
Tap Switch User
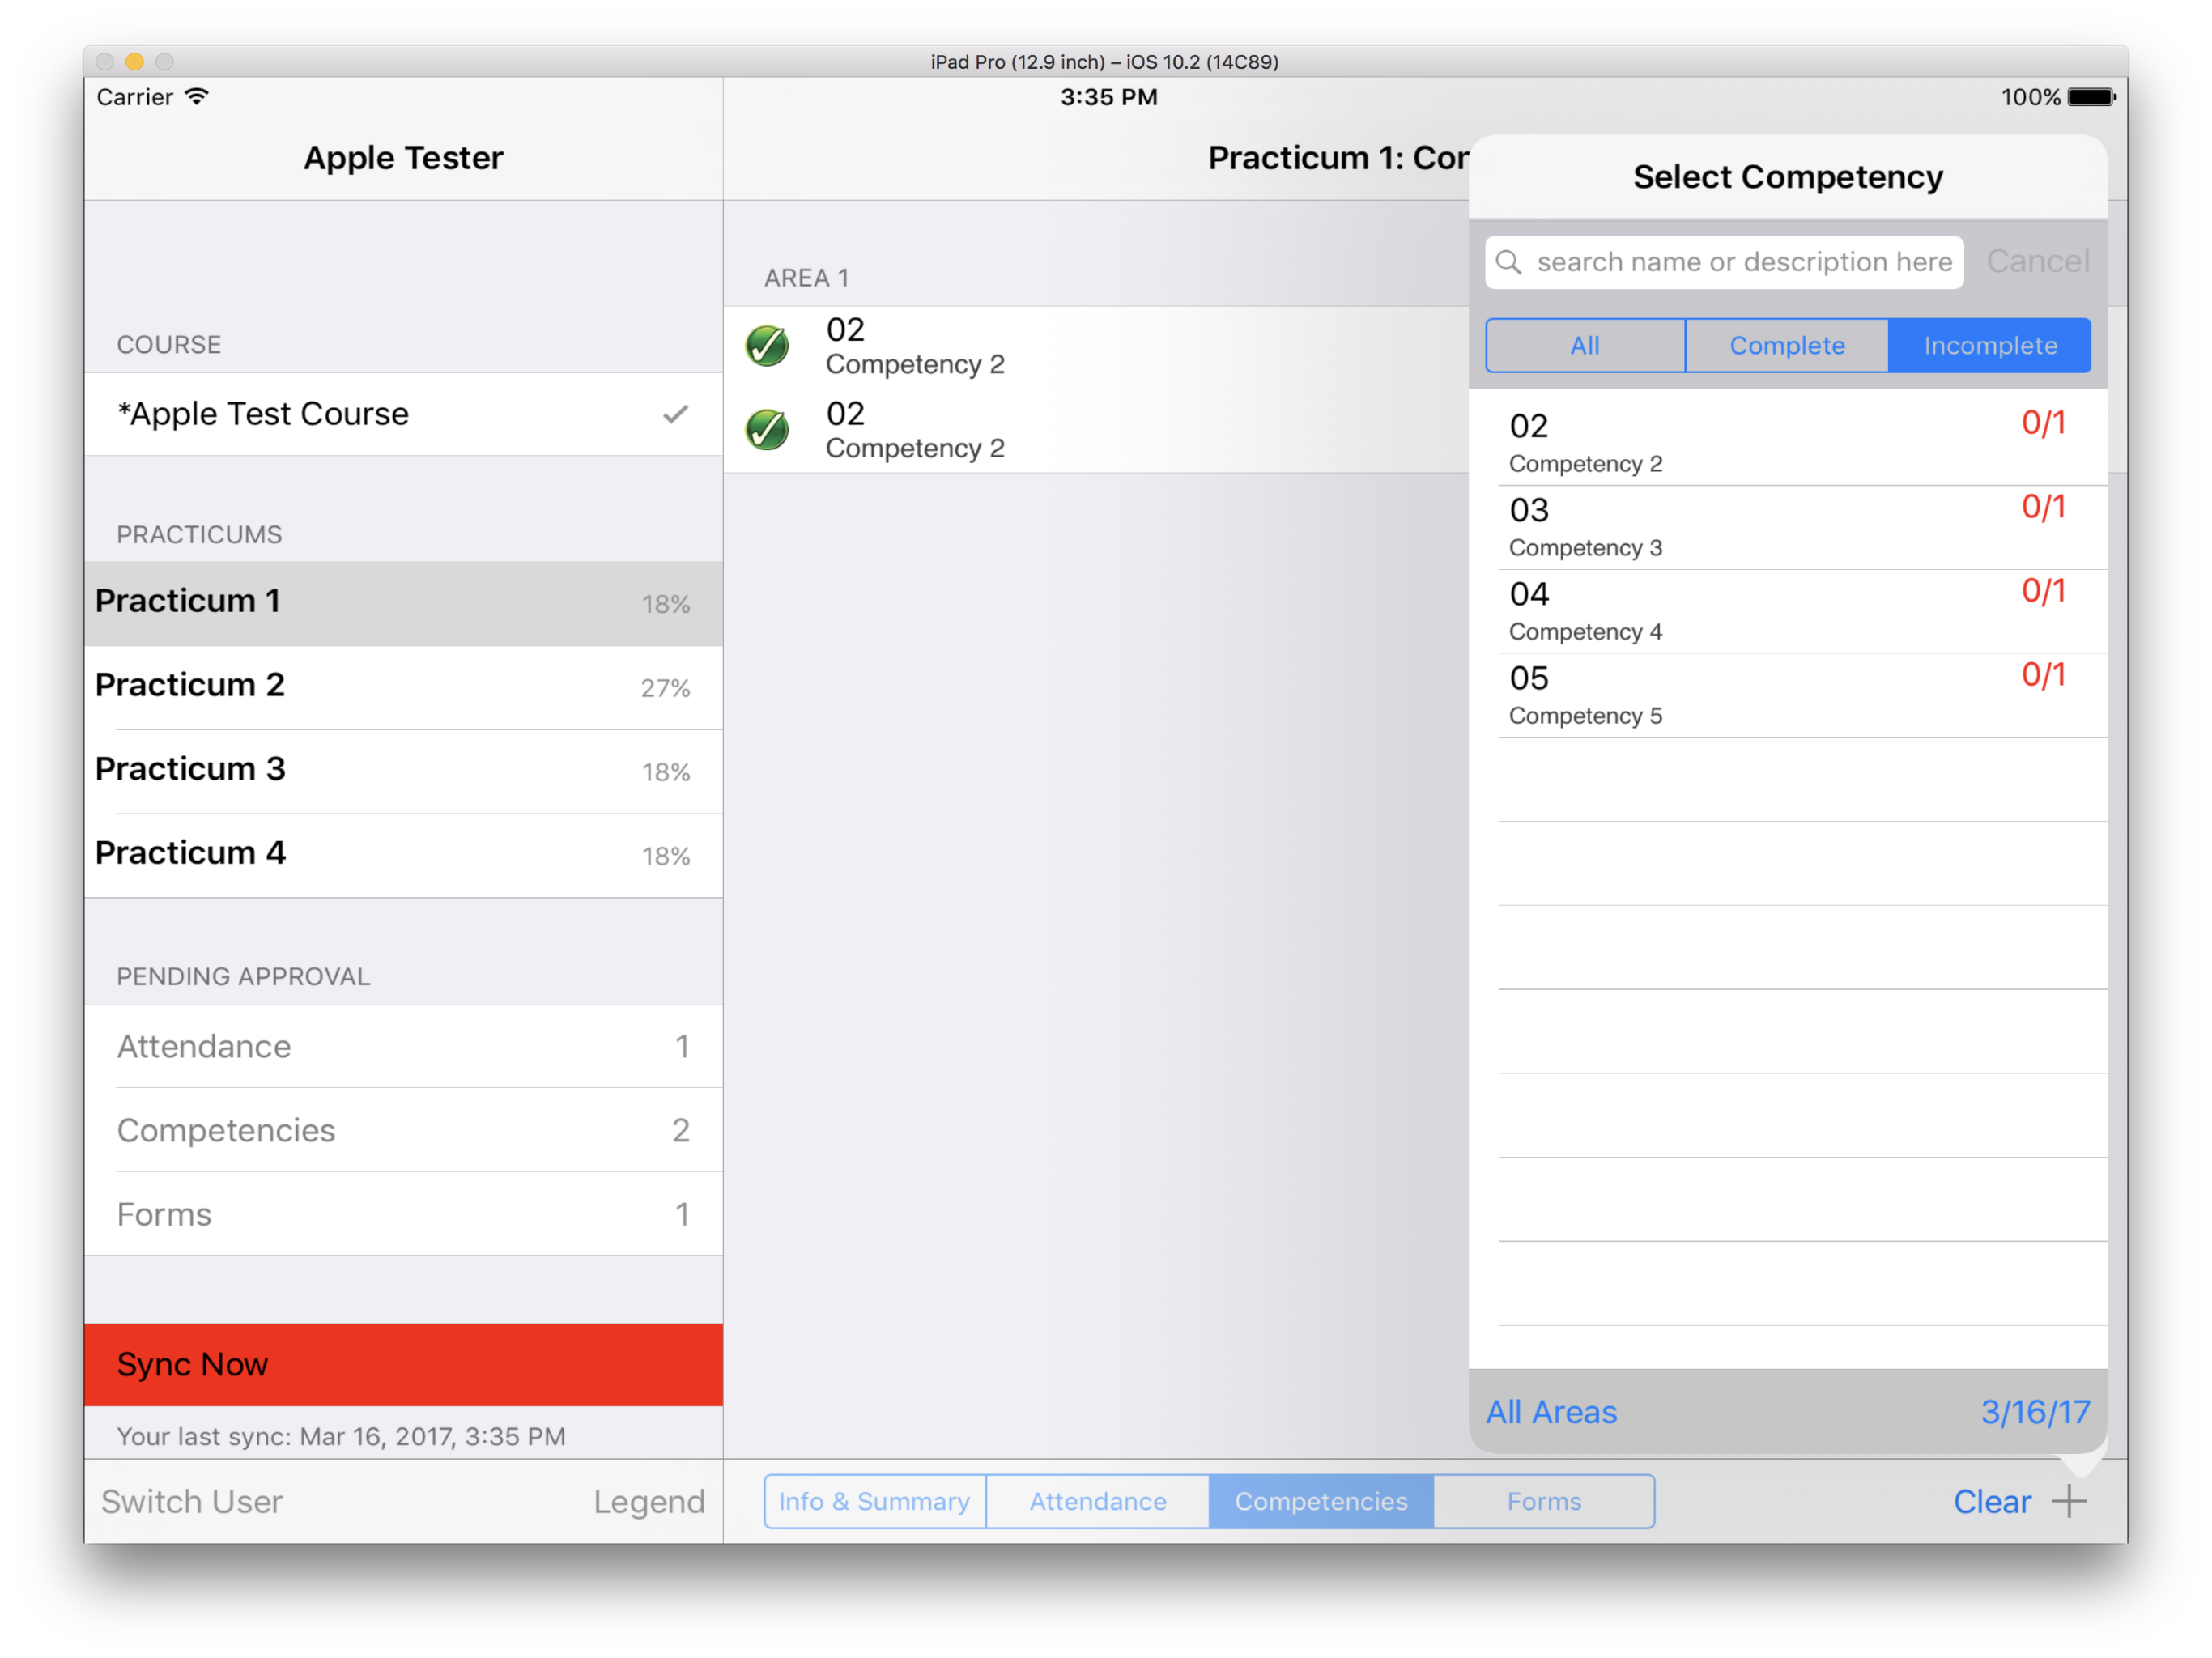coord(192,1501)
